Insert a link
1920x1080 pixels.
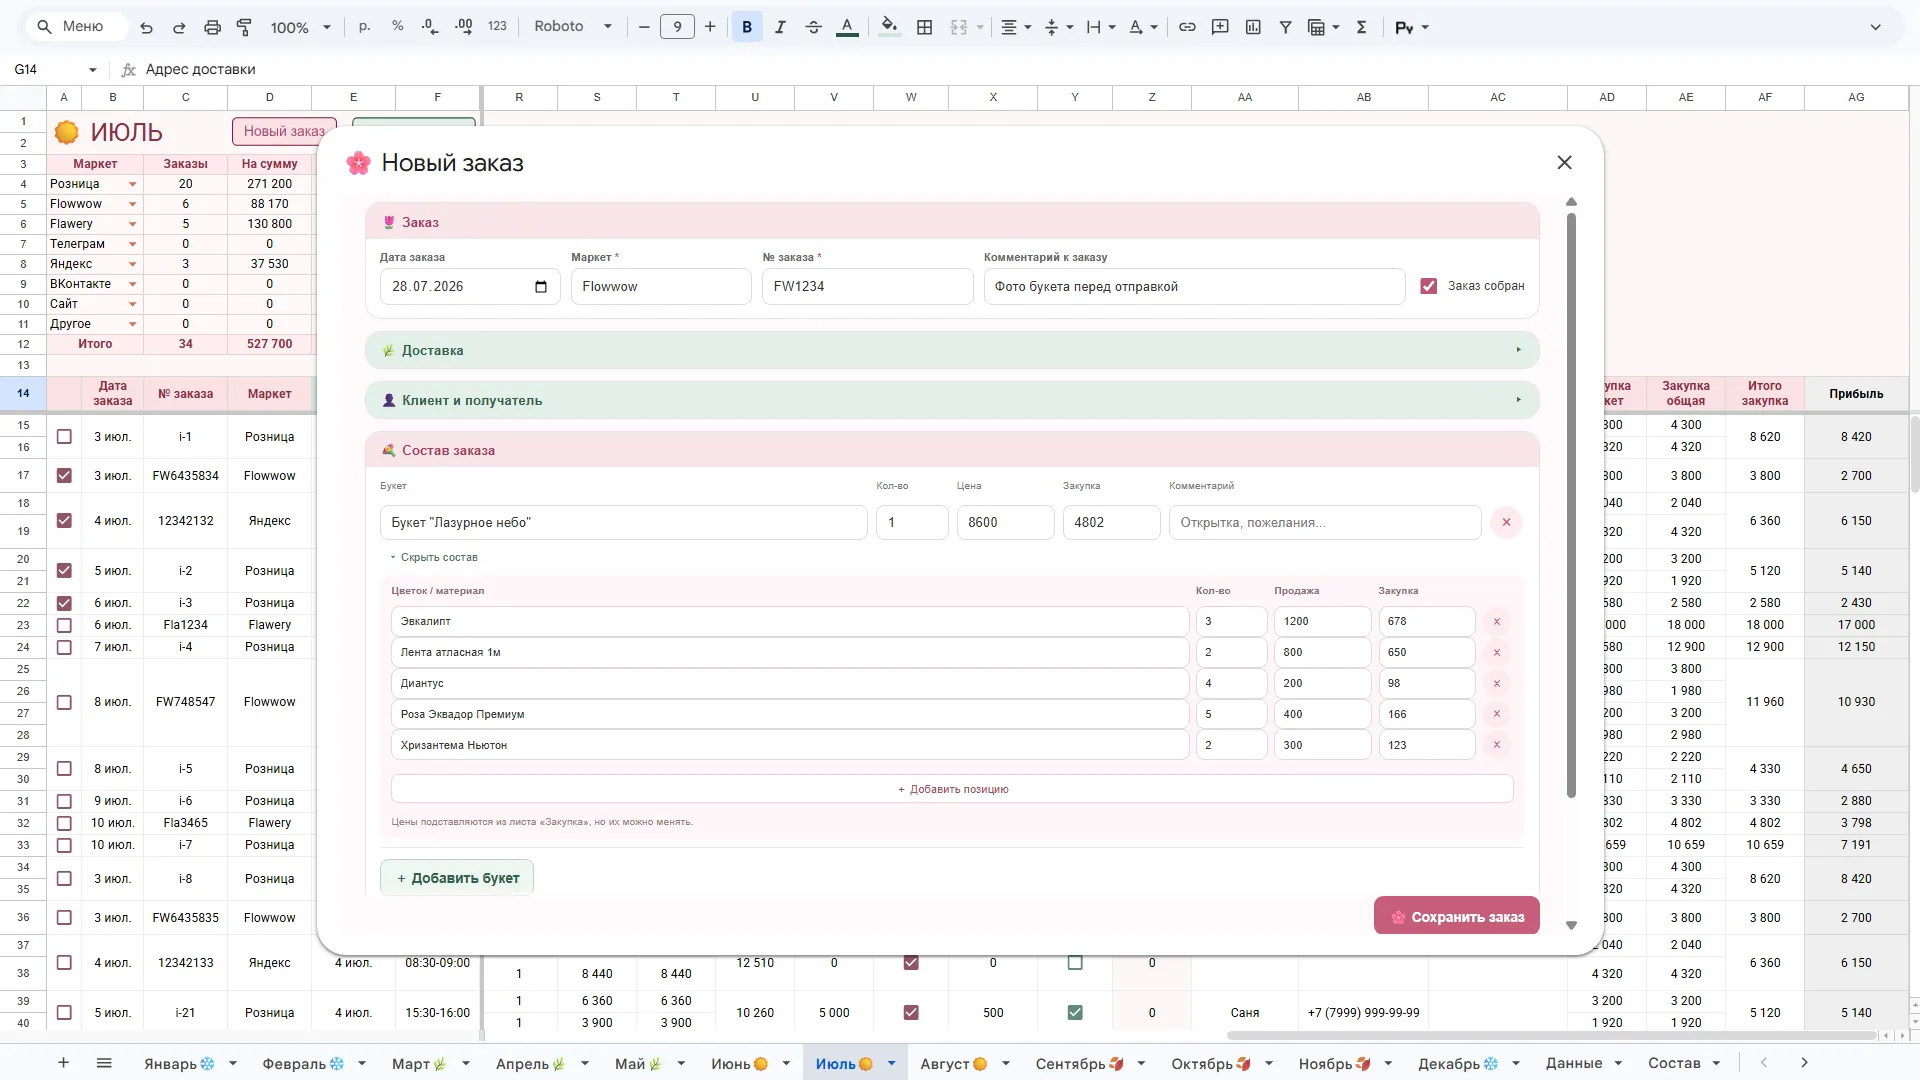click(x=1187, y=27)
